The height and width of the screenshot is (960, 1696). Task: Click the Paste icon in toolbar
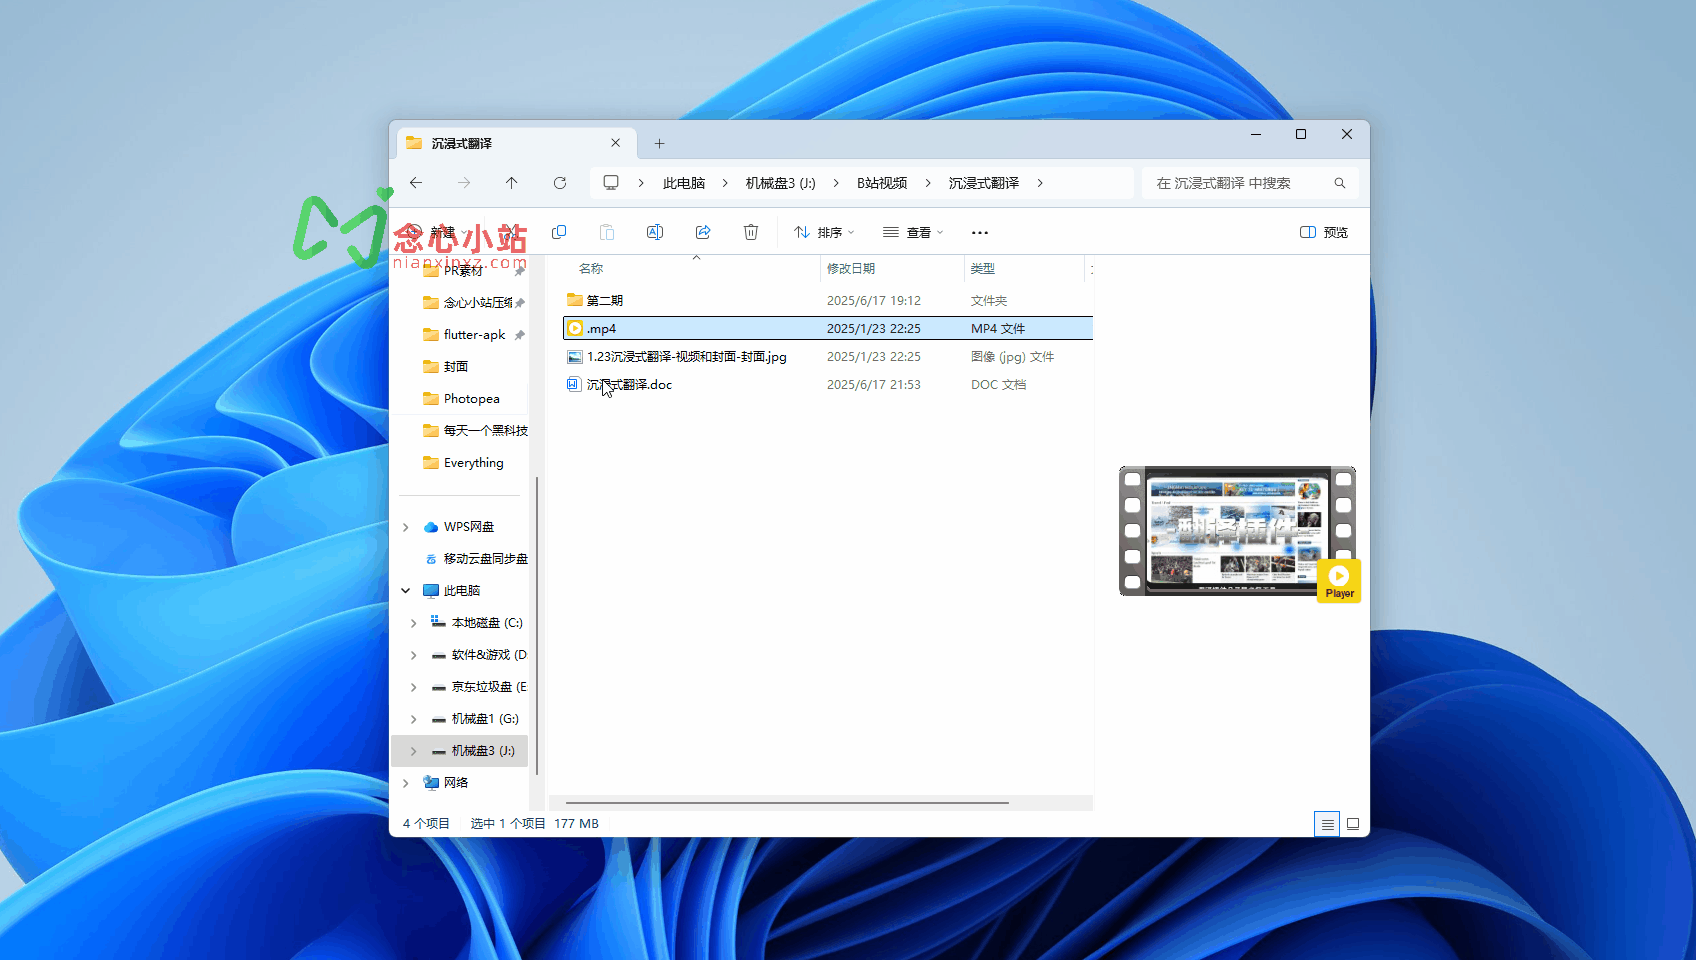607,232
